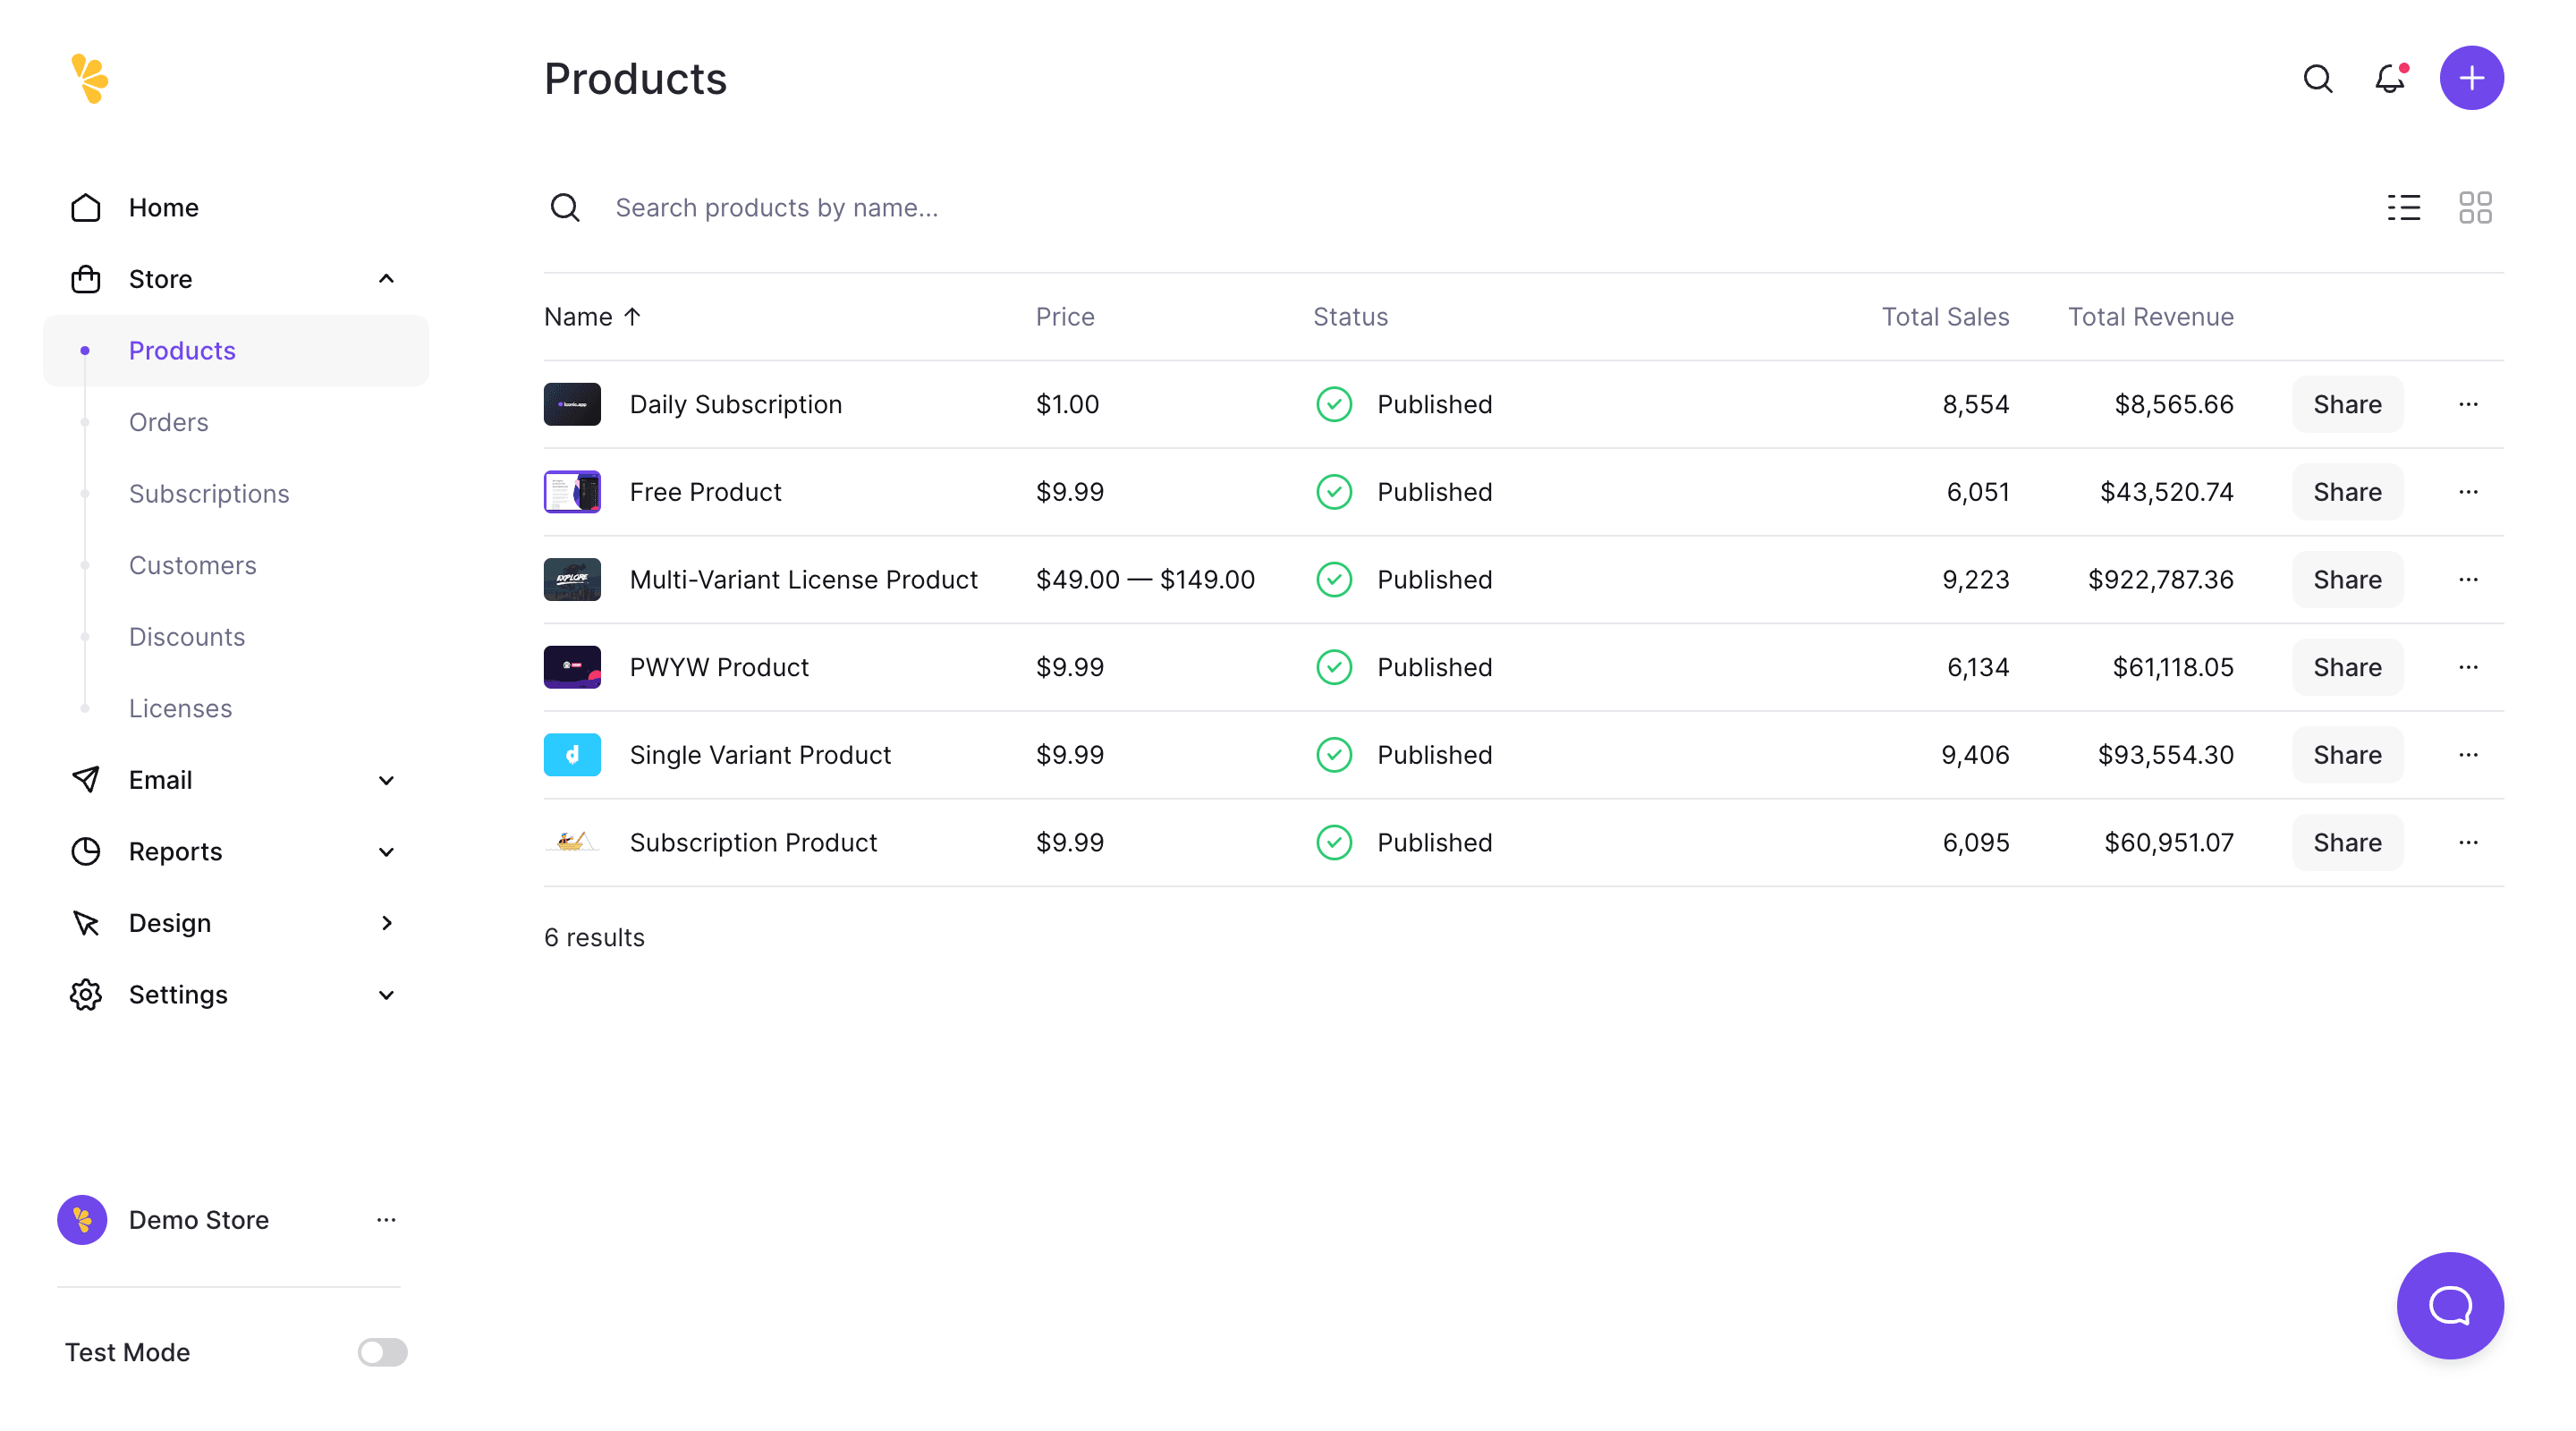Go to the Subscriptions sidebar item
The image size is (2576, 1431).
pos(209,493)
